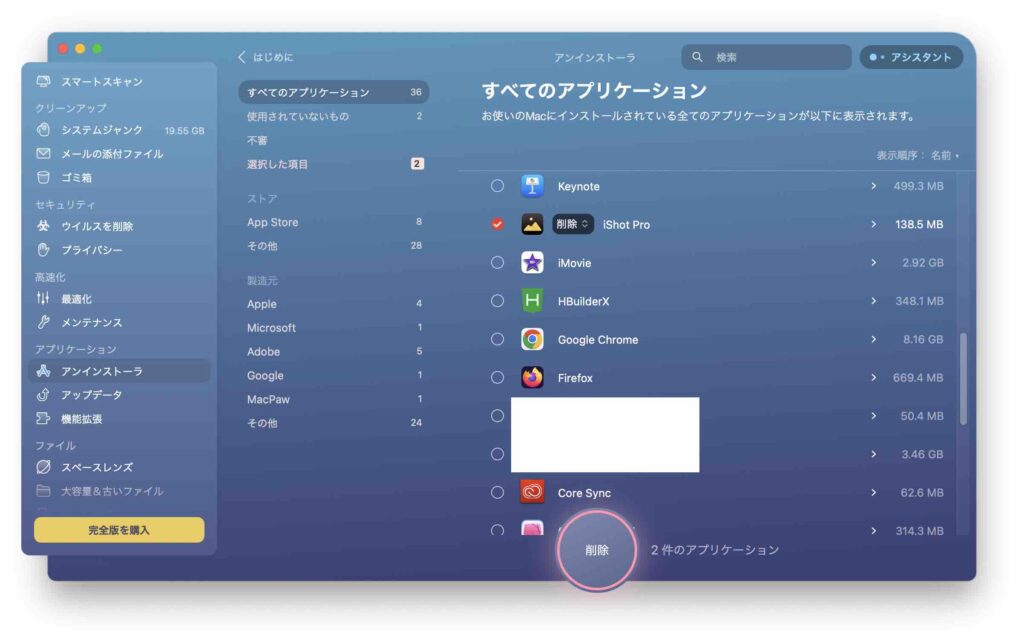
Task: Click the application list scrollbar
Action: pyautogui.click(x=963, y=378)
